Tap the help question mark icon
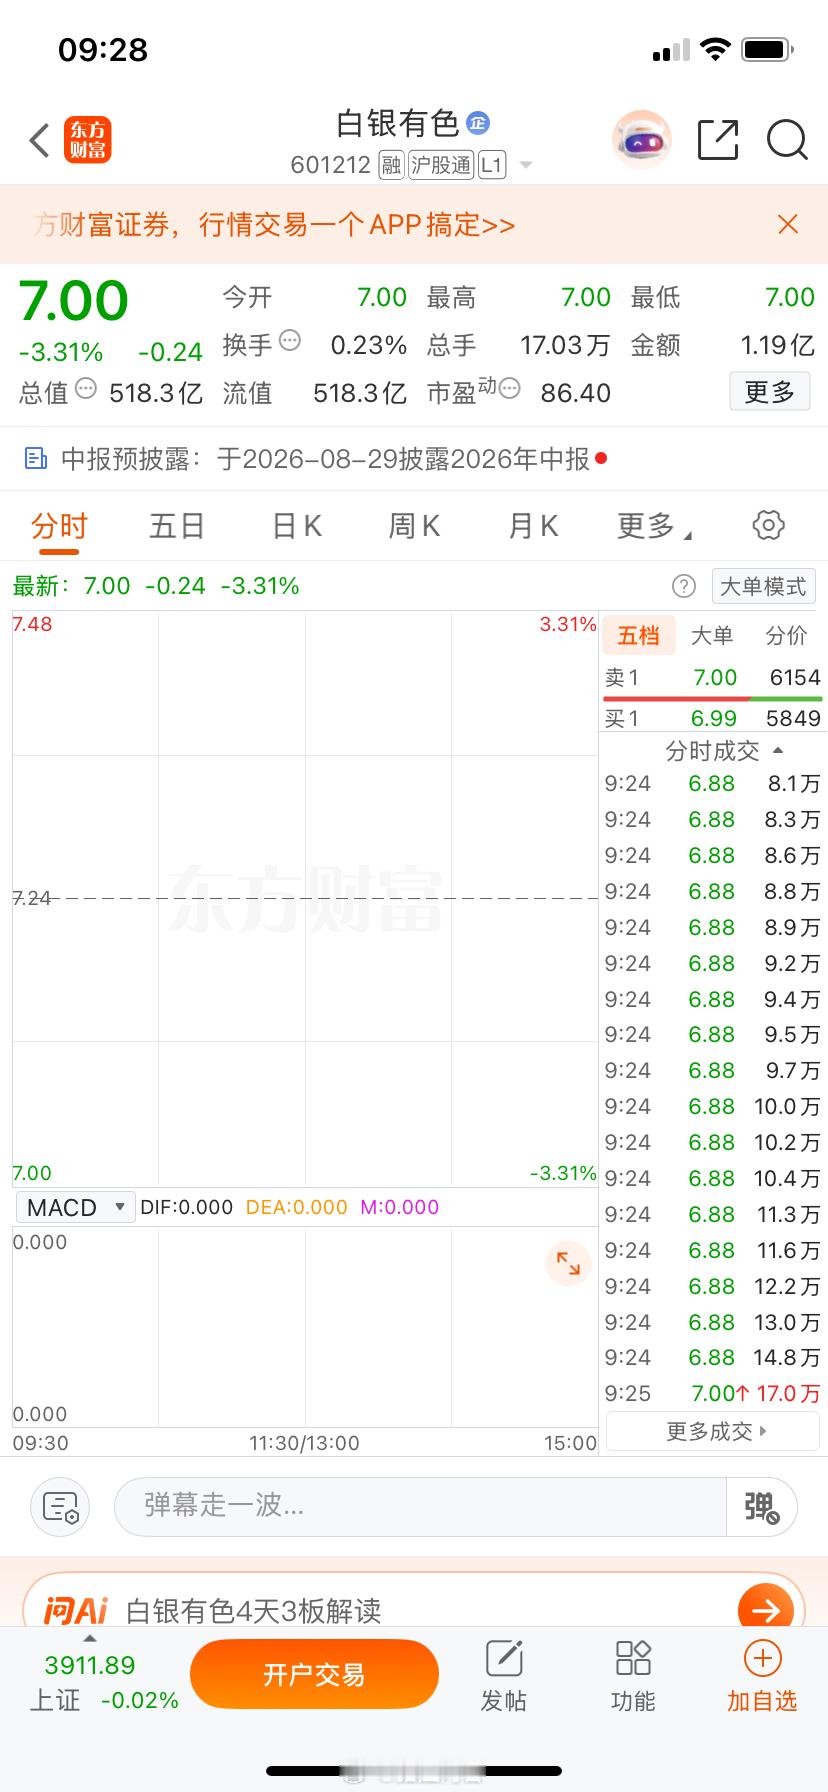Viewport: 828px width, 1792px height. 684,586
